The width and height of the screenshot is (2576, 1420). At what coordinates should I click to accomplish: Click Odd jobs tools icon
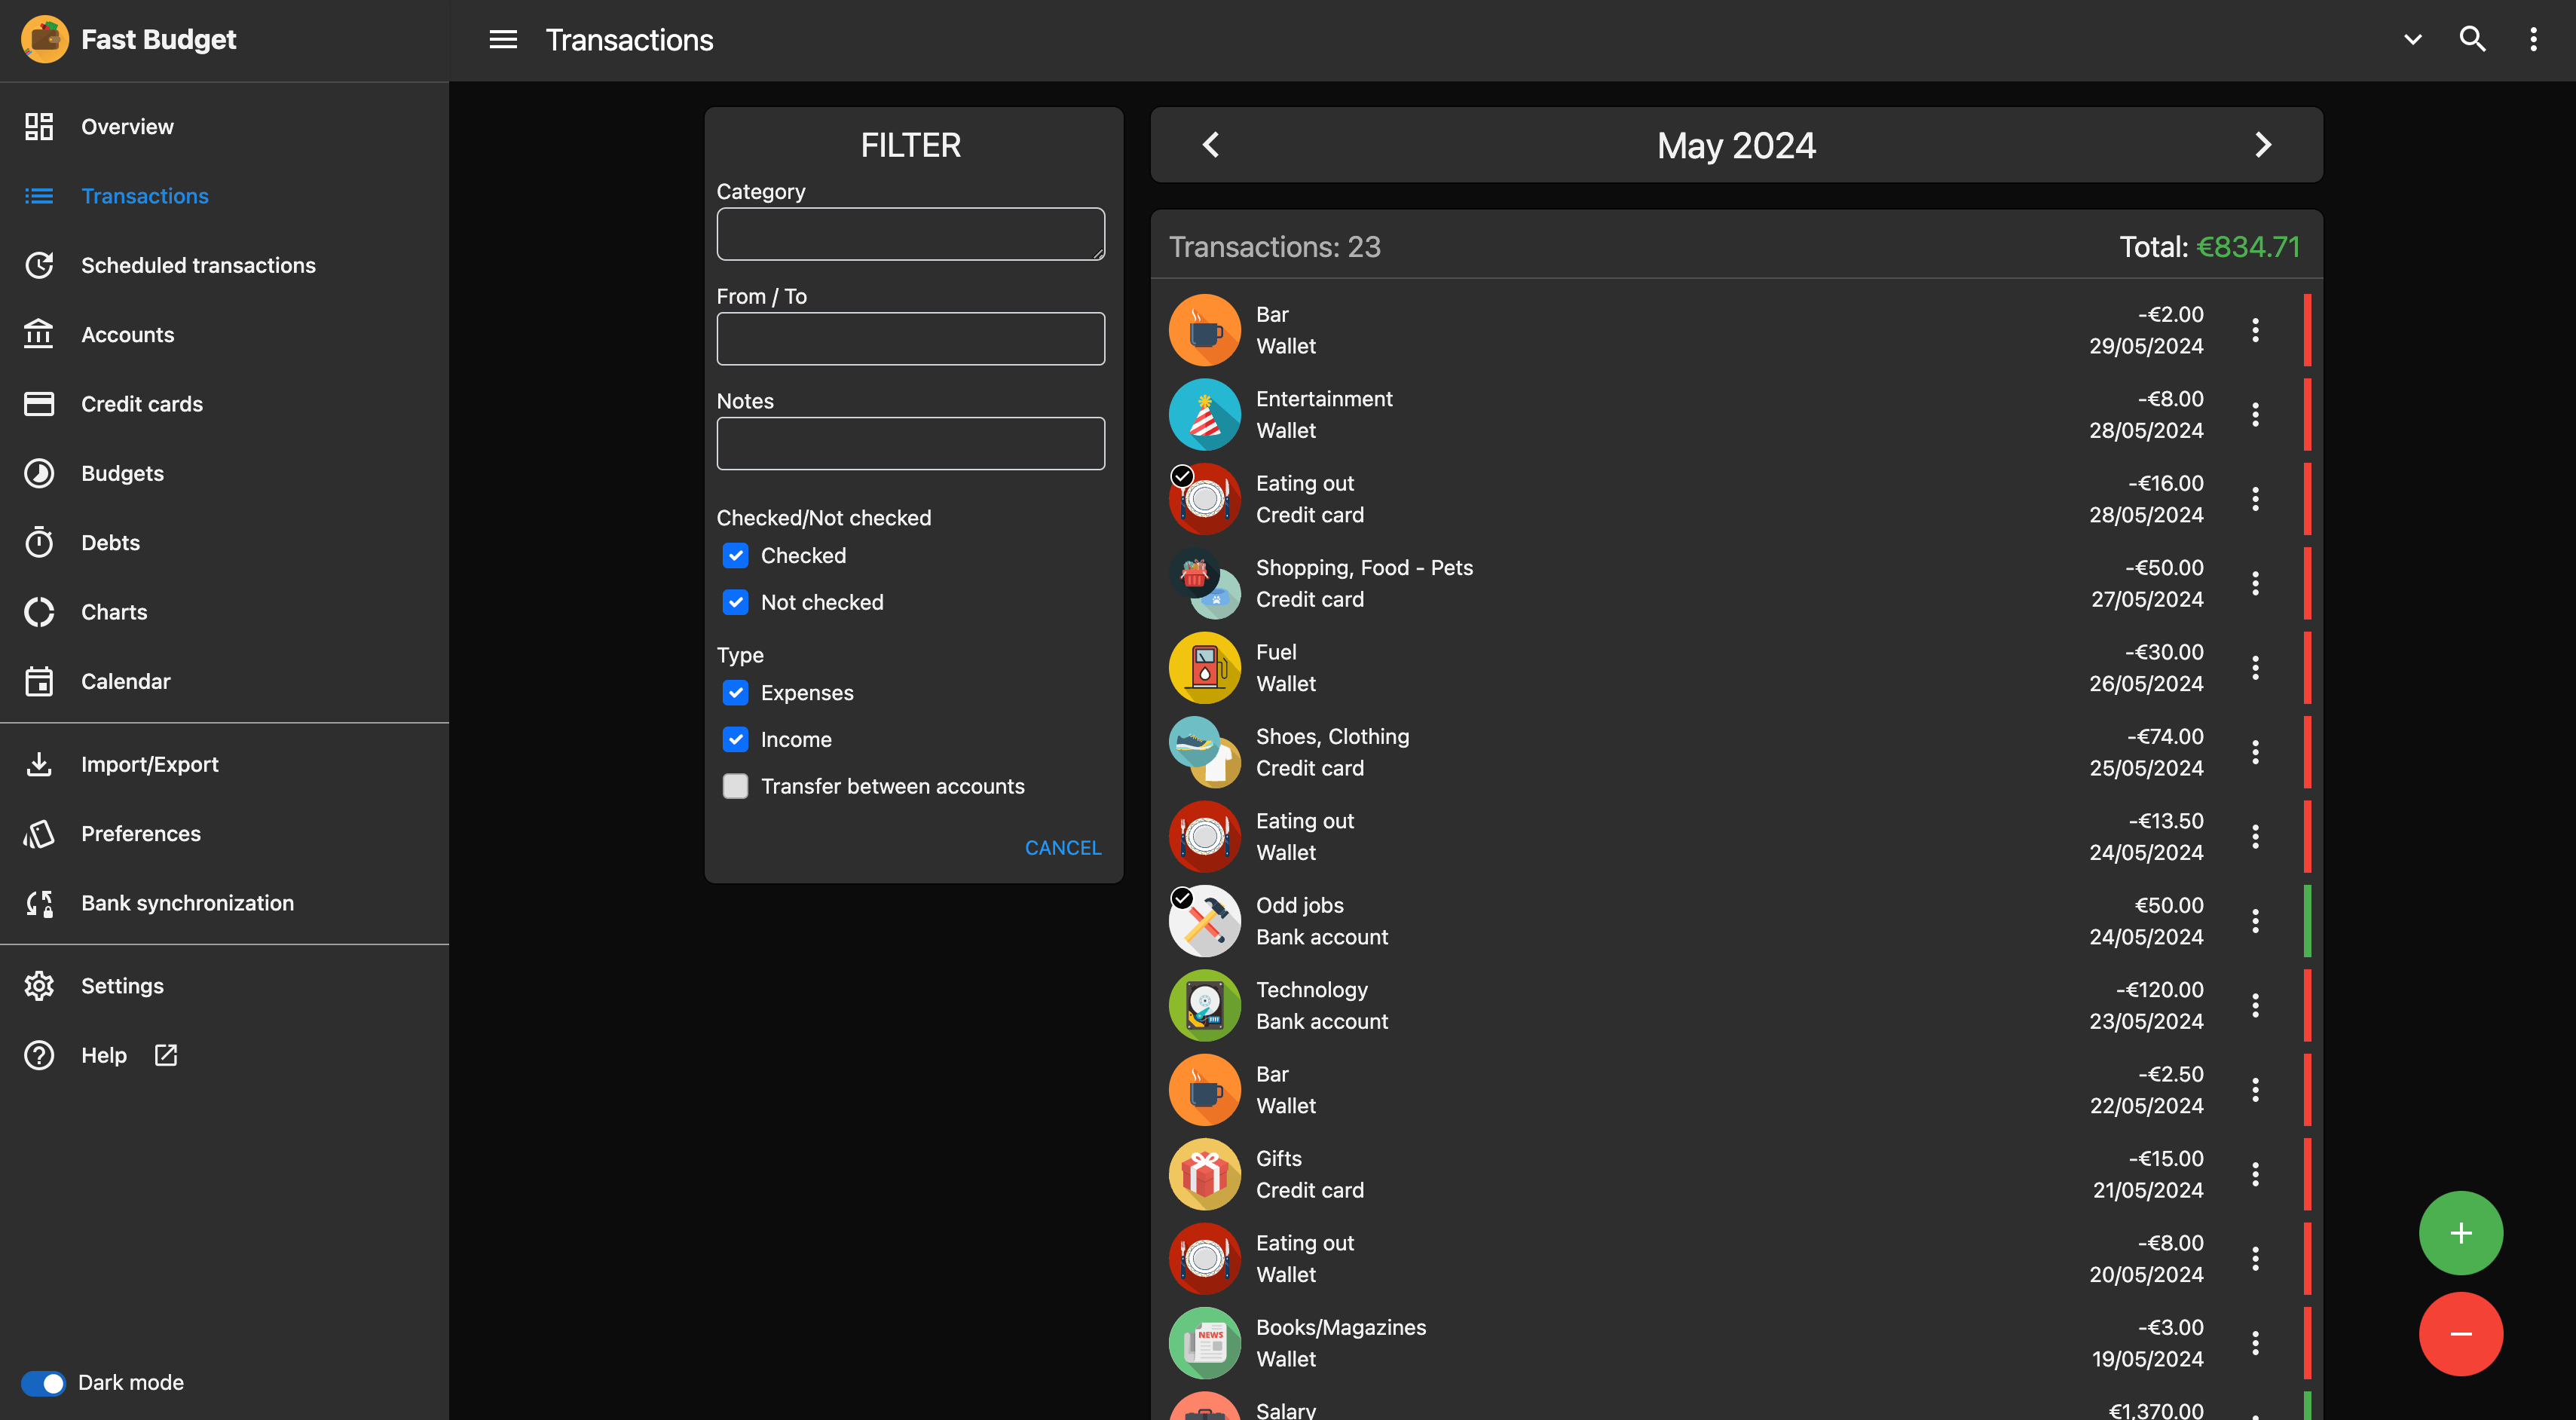(1204, 921)
